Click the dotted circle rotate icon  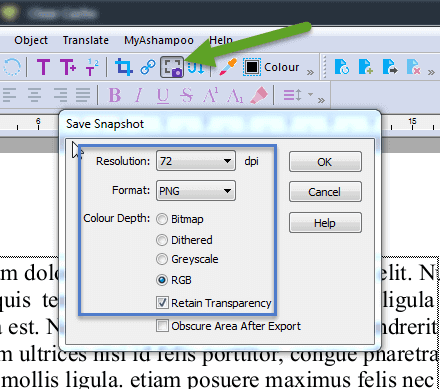(12, 67)
